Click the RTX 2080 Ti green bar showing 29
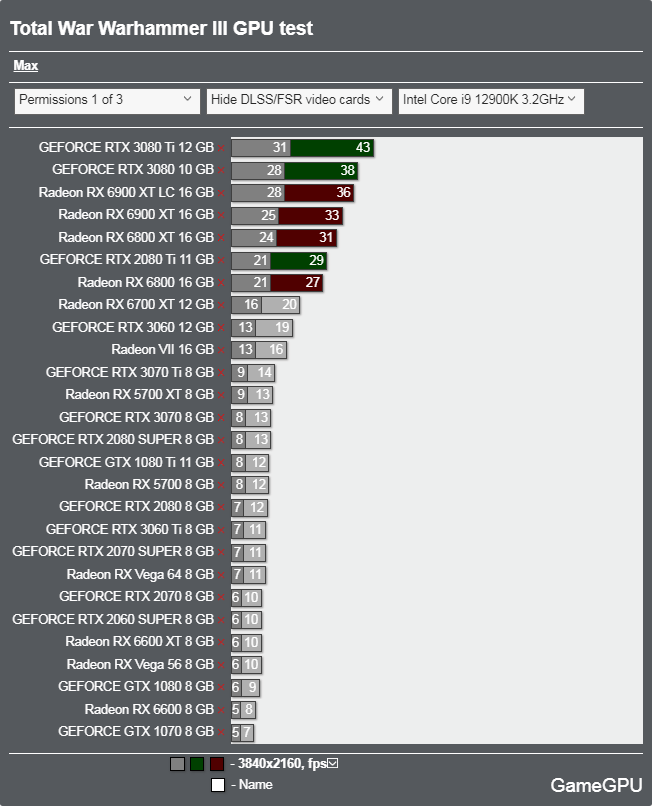Viewport: 652px width, 806px height. 299,261
